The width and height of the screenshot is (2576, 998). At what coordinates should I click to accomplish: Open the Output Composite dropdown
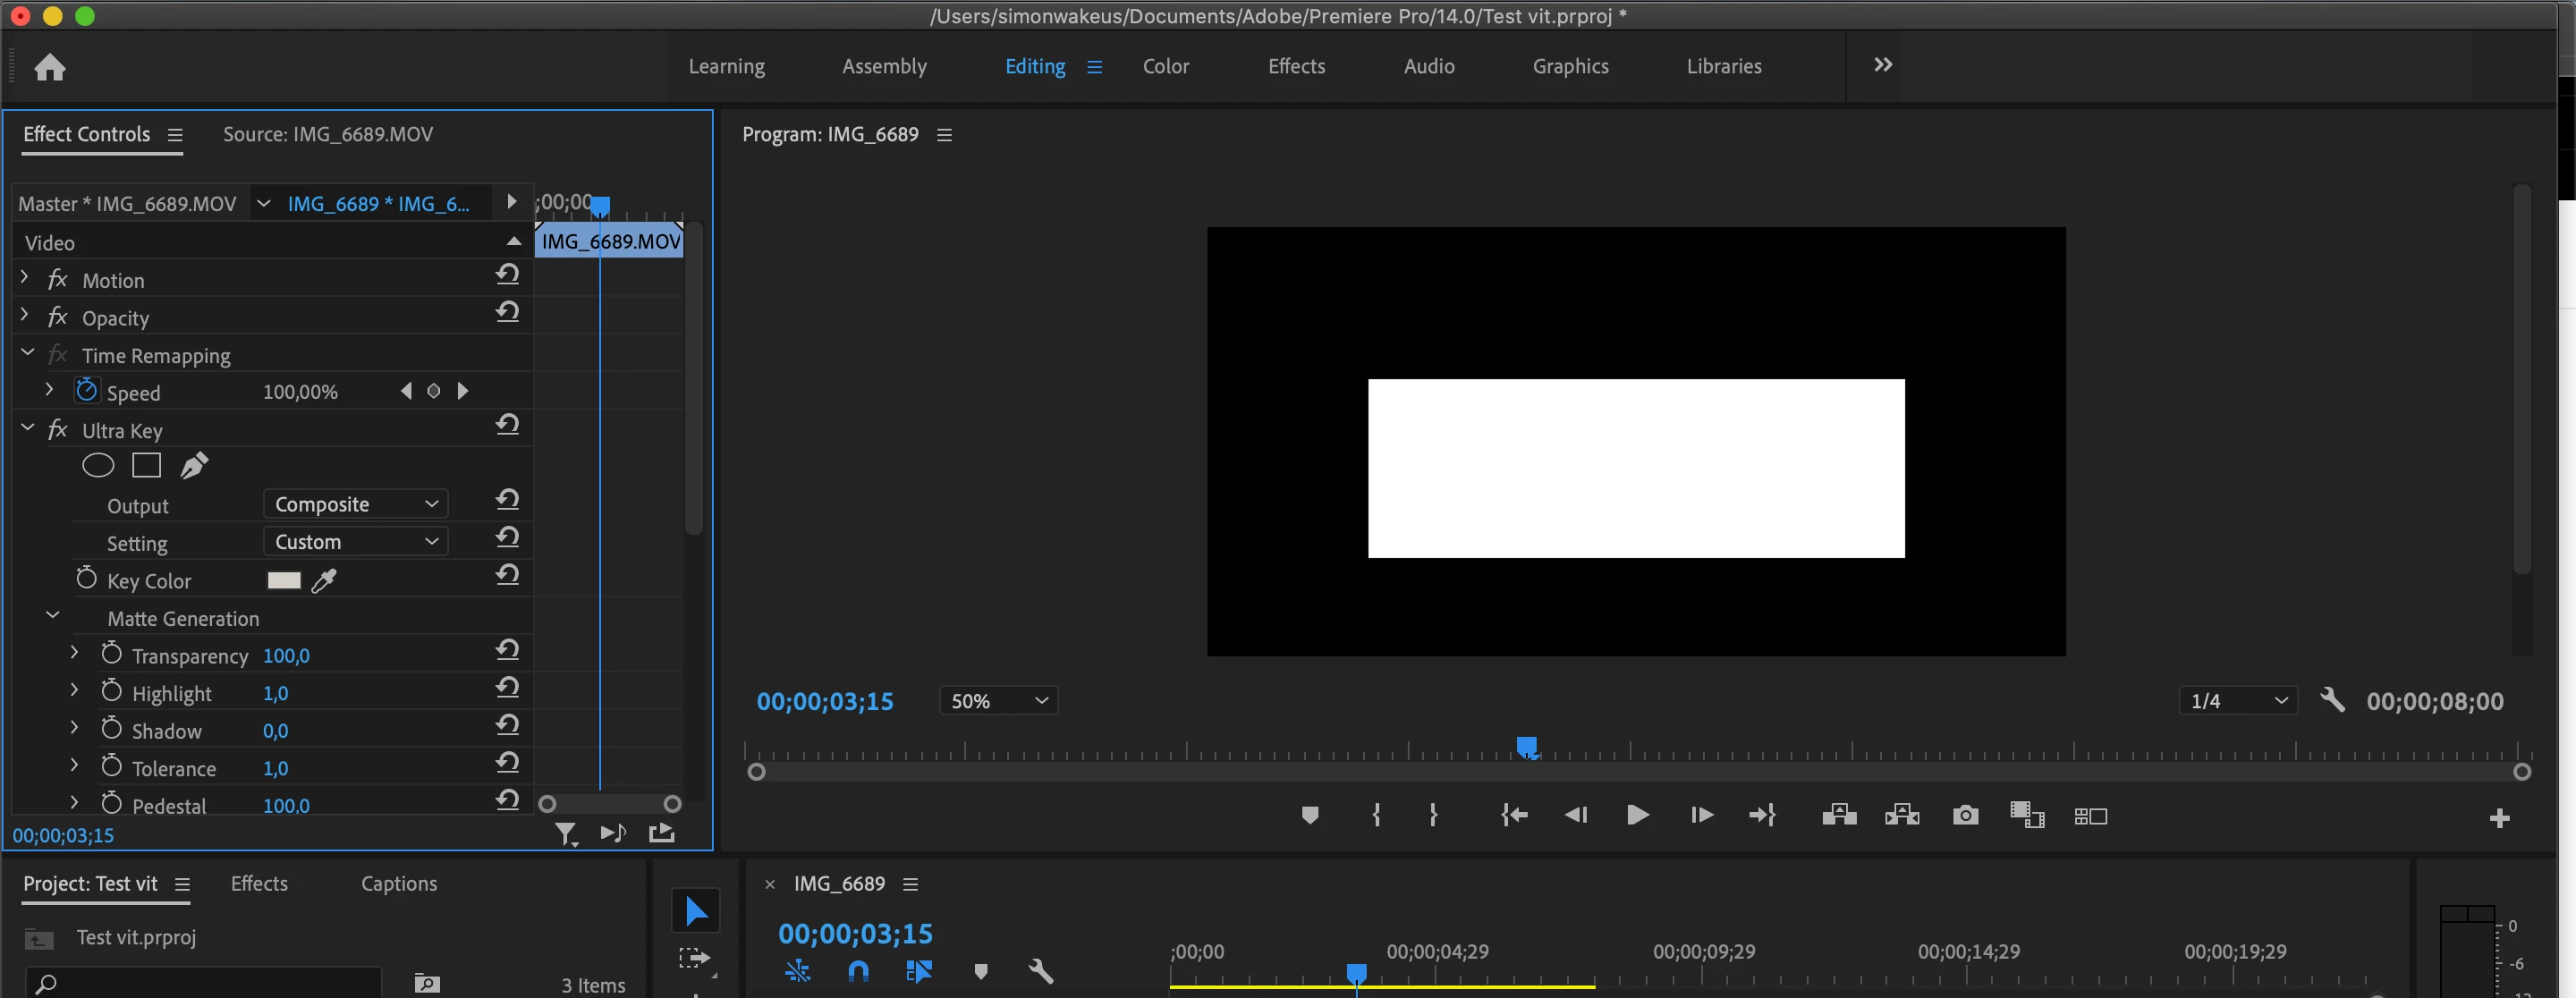coord(355,504)
